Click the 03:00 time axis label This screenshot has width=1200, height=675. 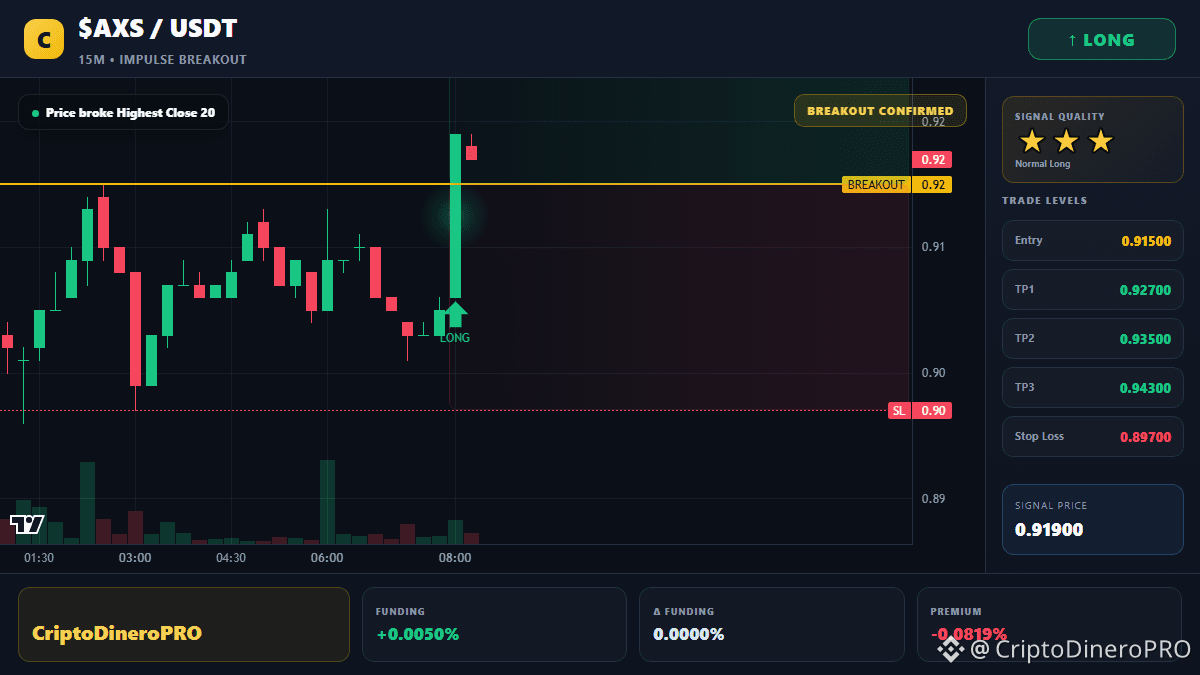tap(135, 558)
